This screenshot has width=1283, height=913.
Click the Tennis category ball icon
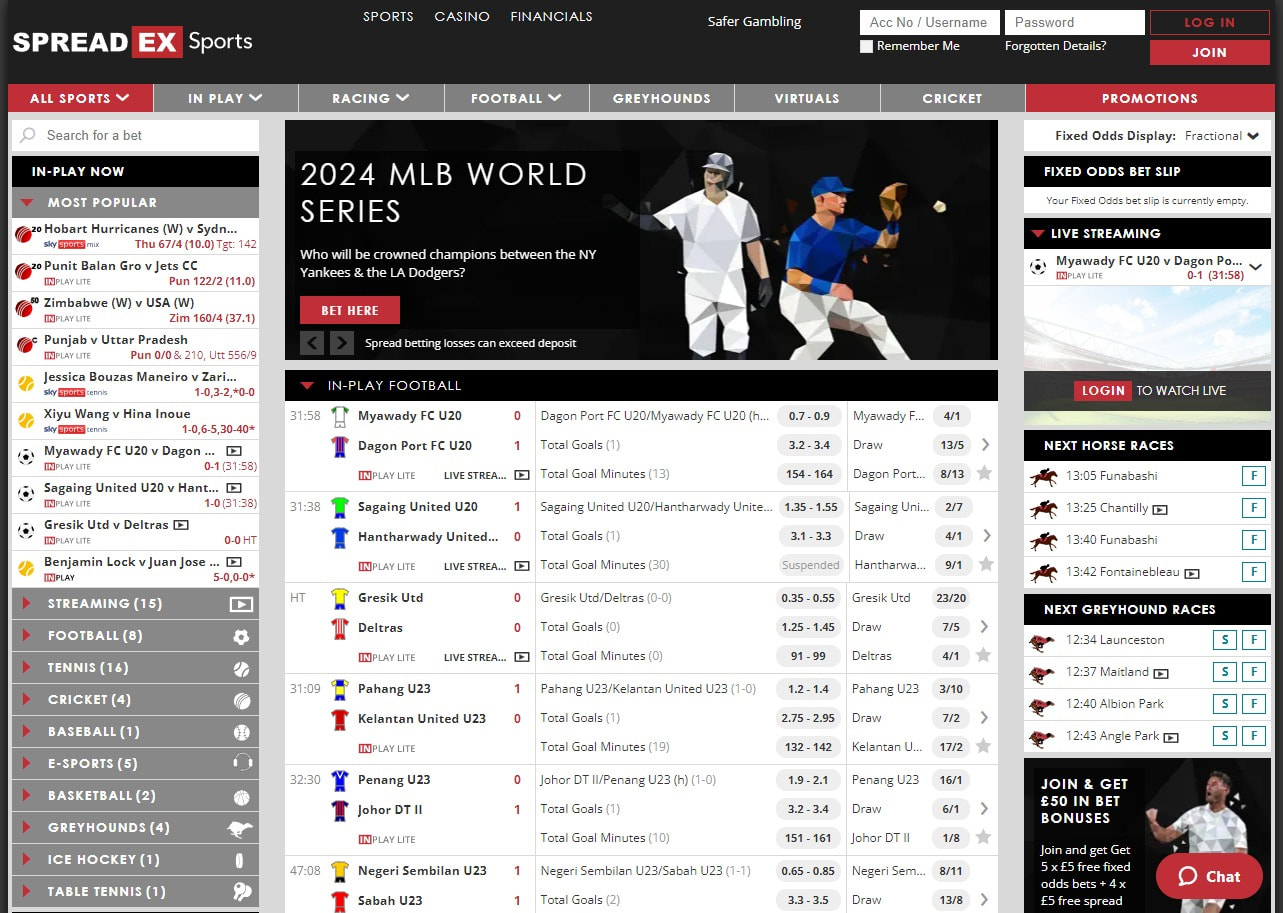coord(241,668)
